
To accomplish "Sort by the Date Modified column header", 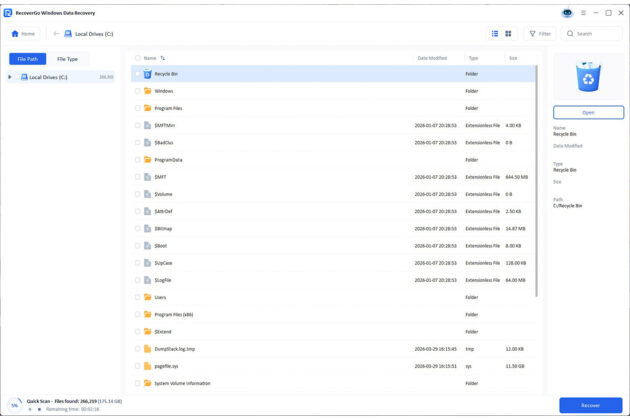I will tap(432, 58).
